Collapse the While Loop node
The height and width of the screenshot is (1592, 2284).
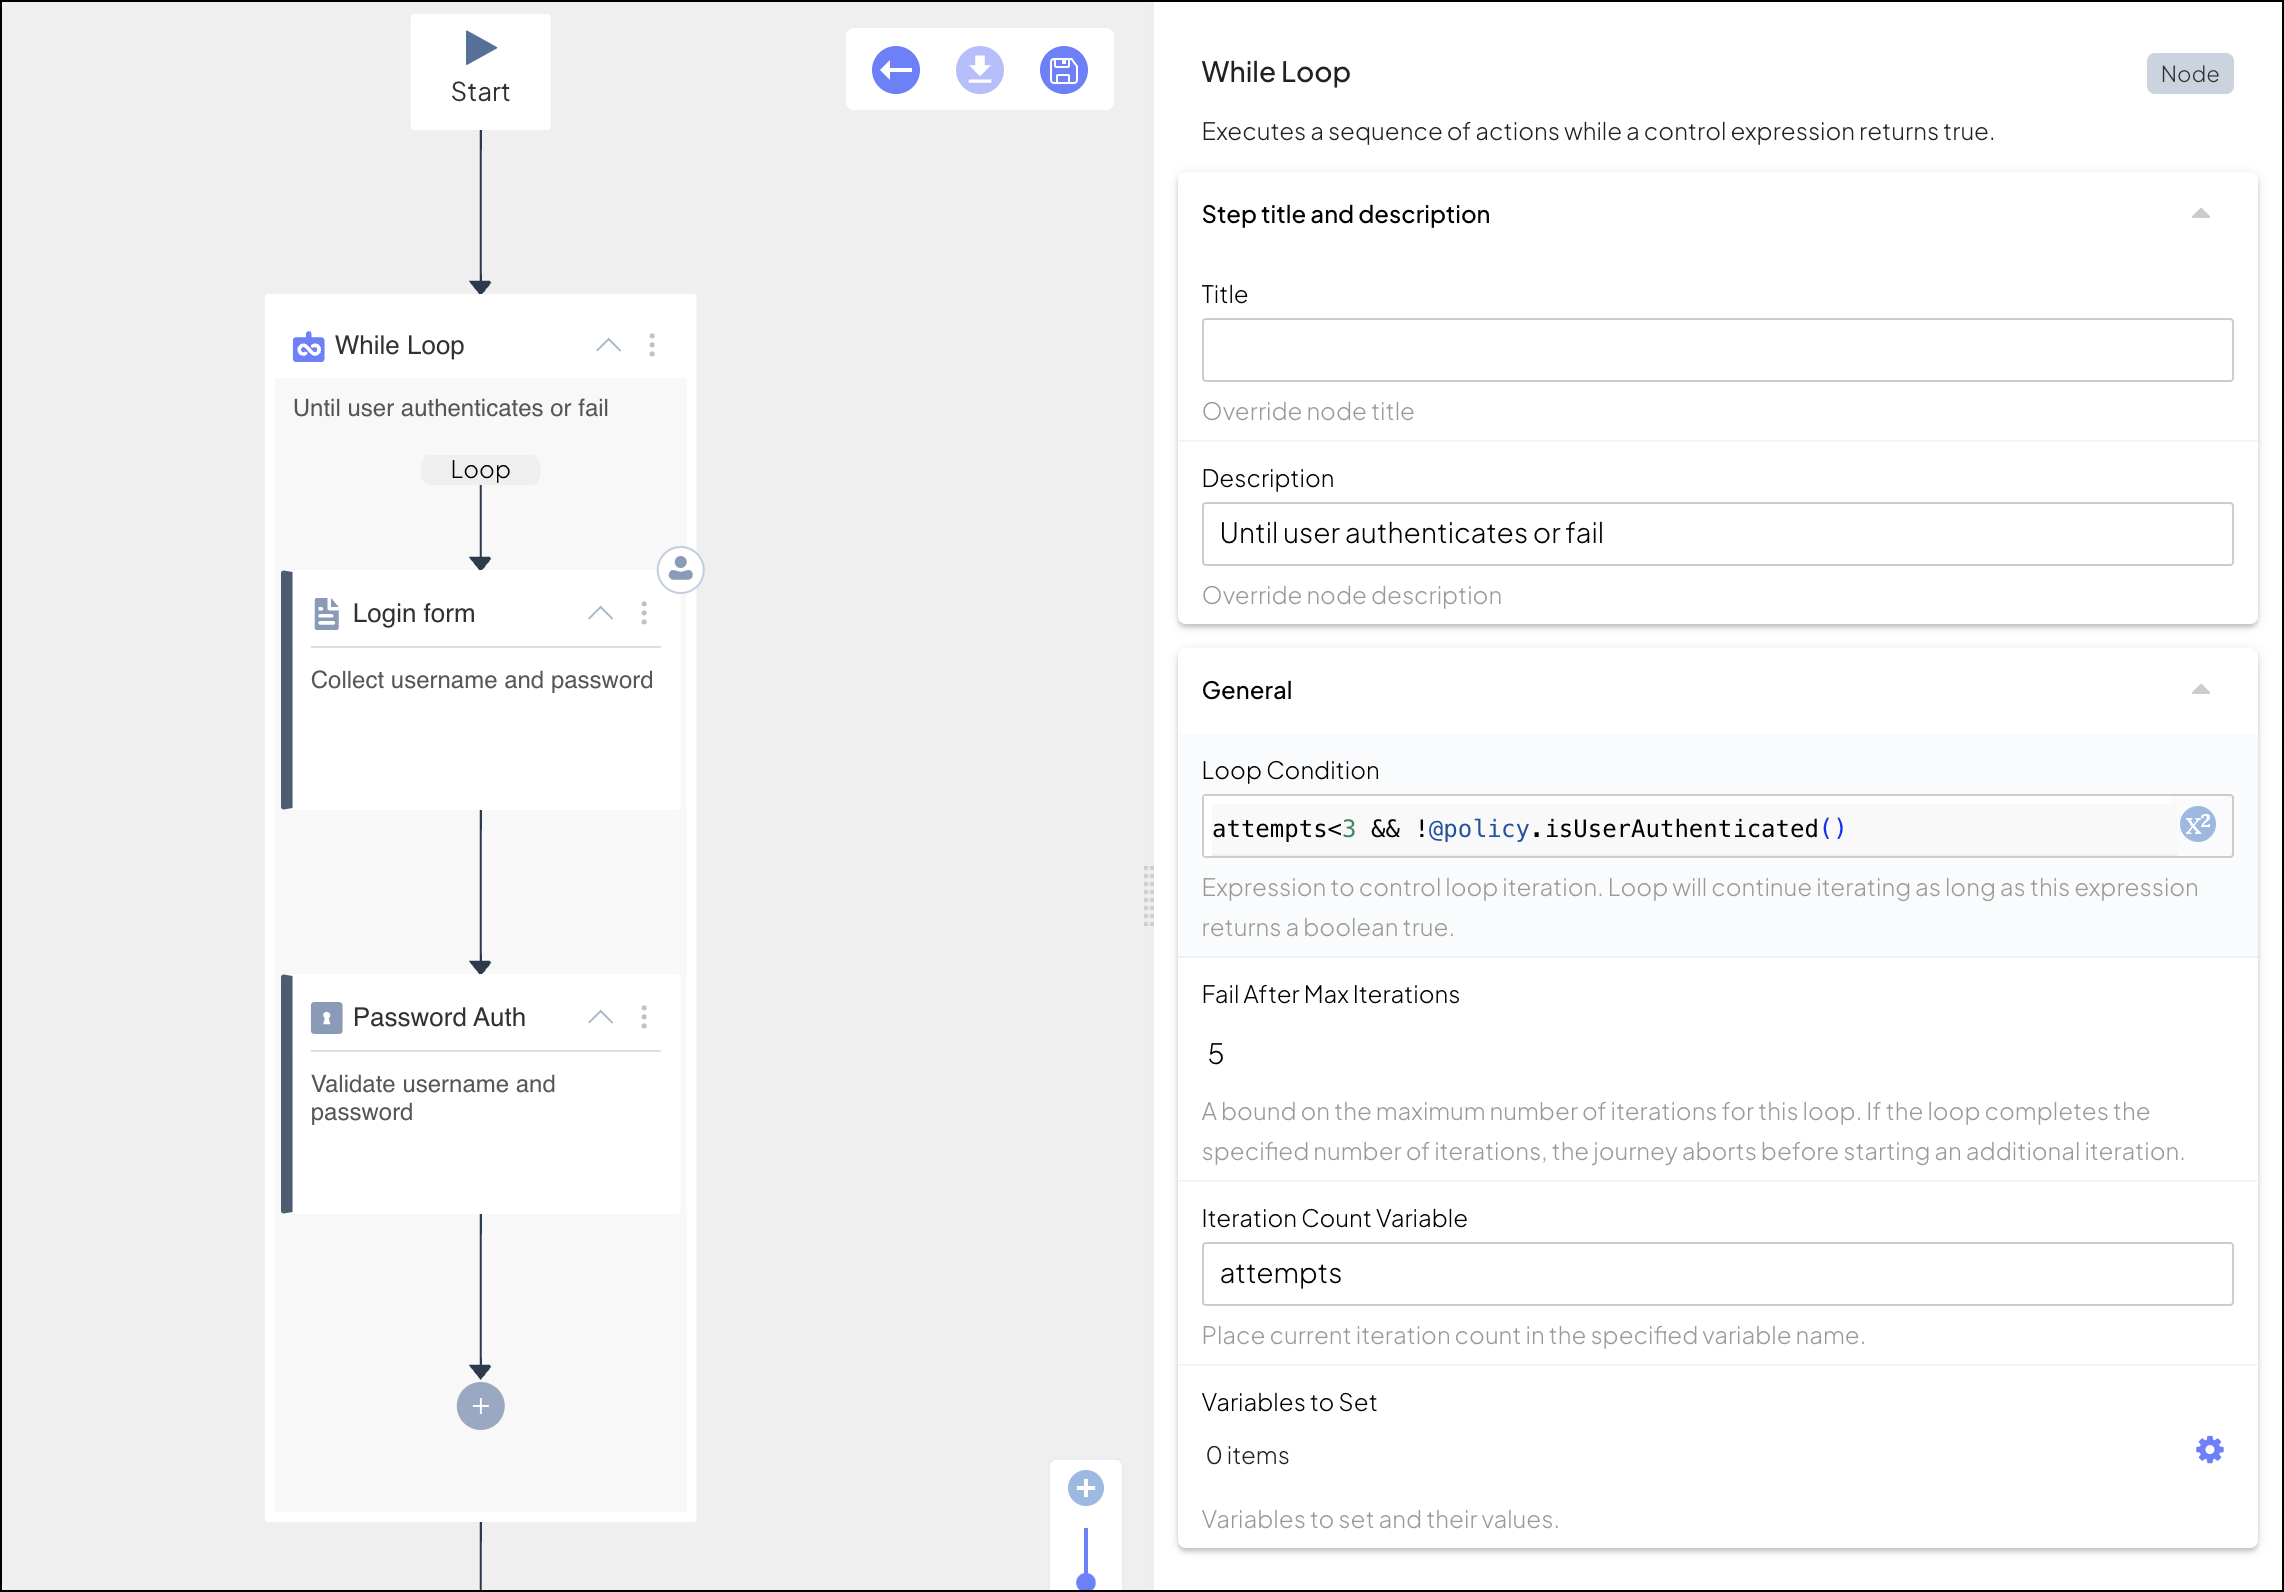tap(608, 345)
